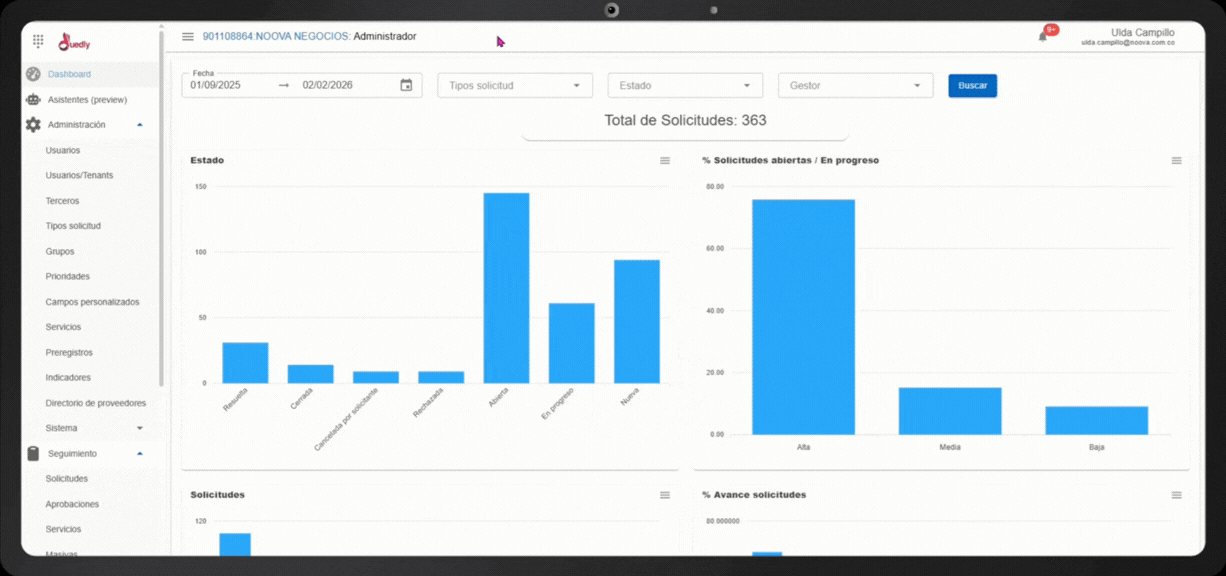Expand the Sistema submenu
Image resolution: width=1226 pixels, height=576 pixels.
tap(139, 428)
